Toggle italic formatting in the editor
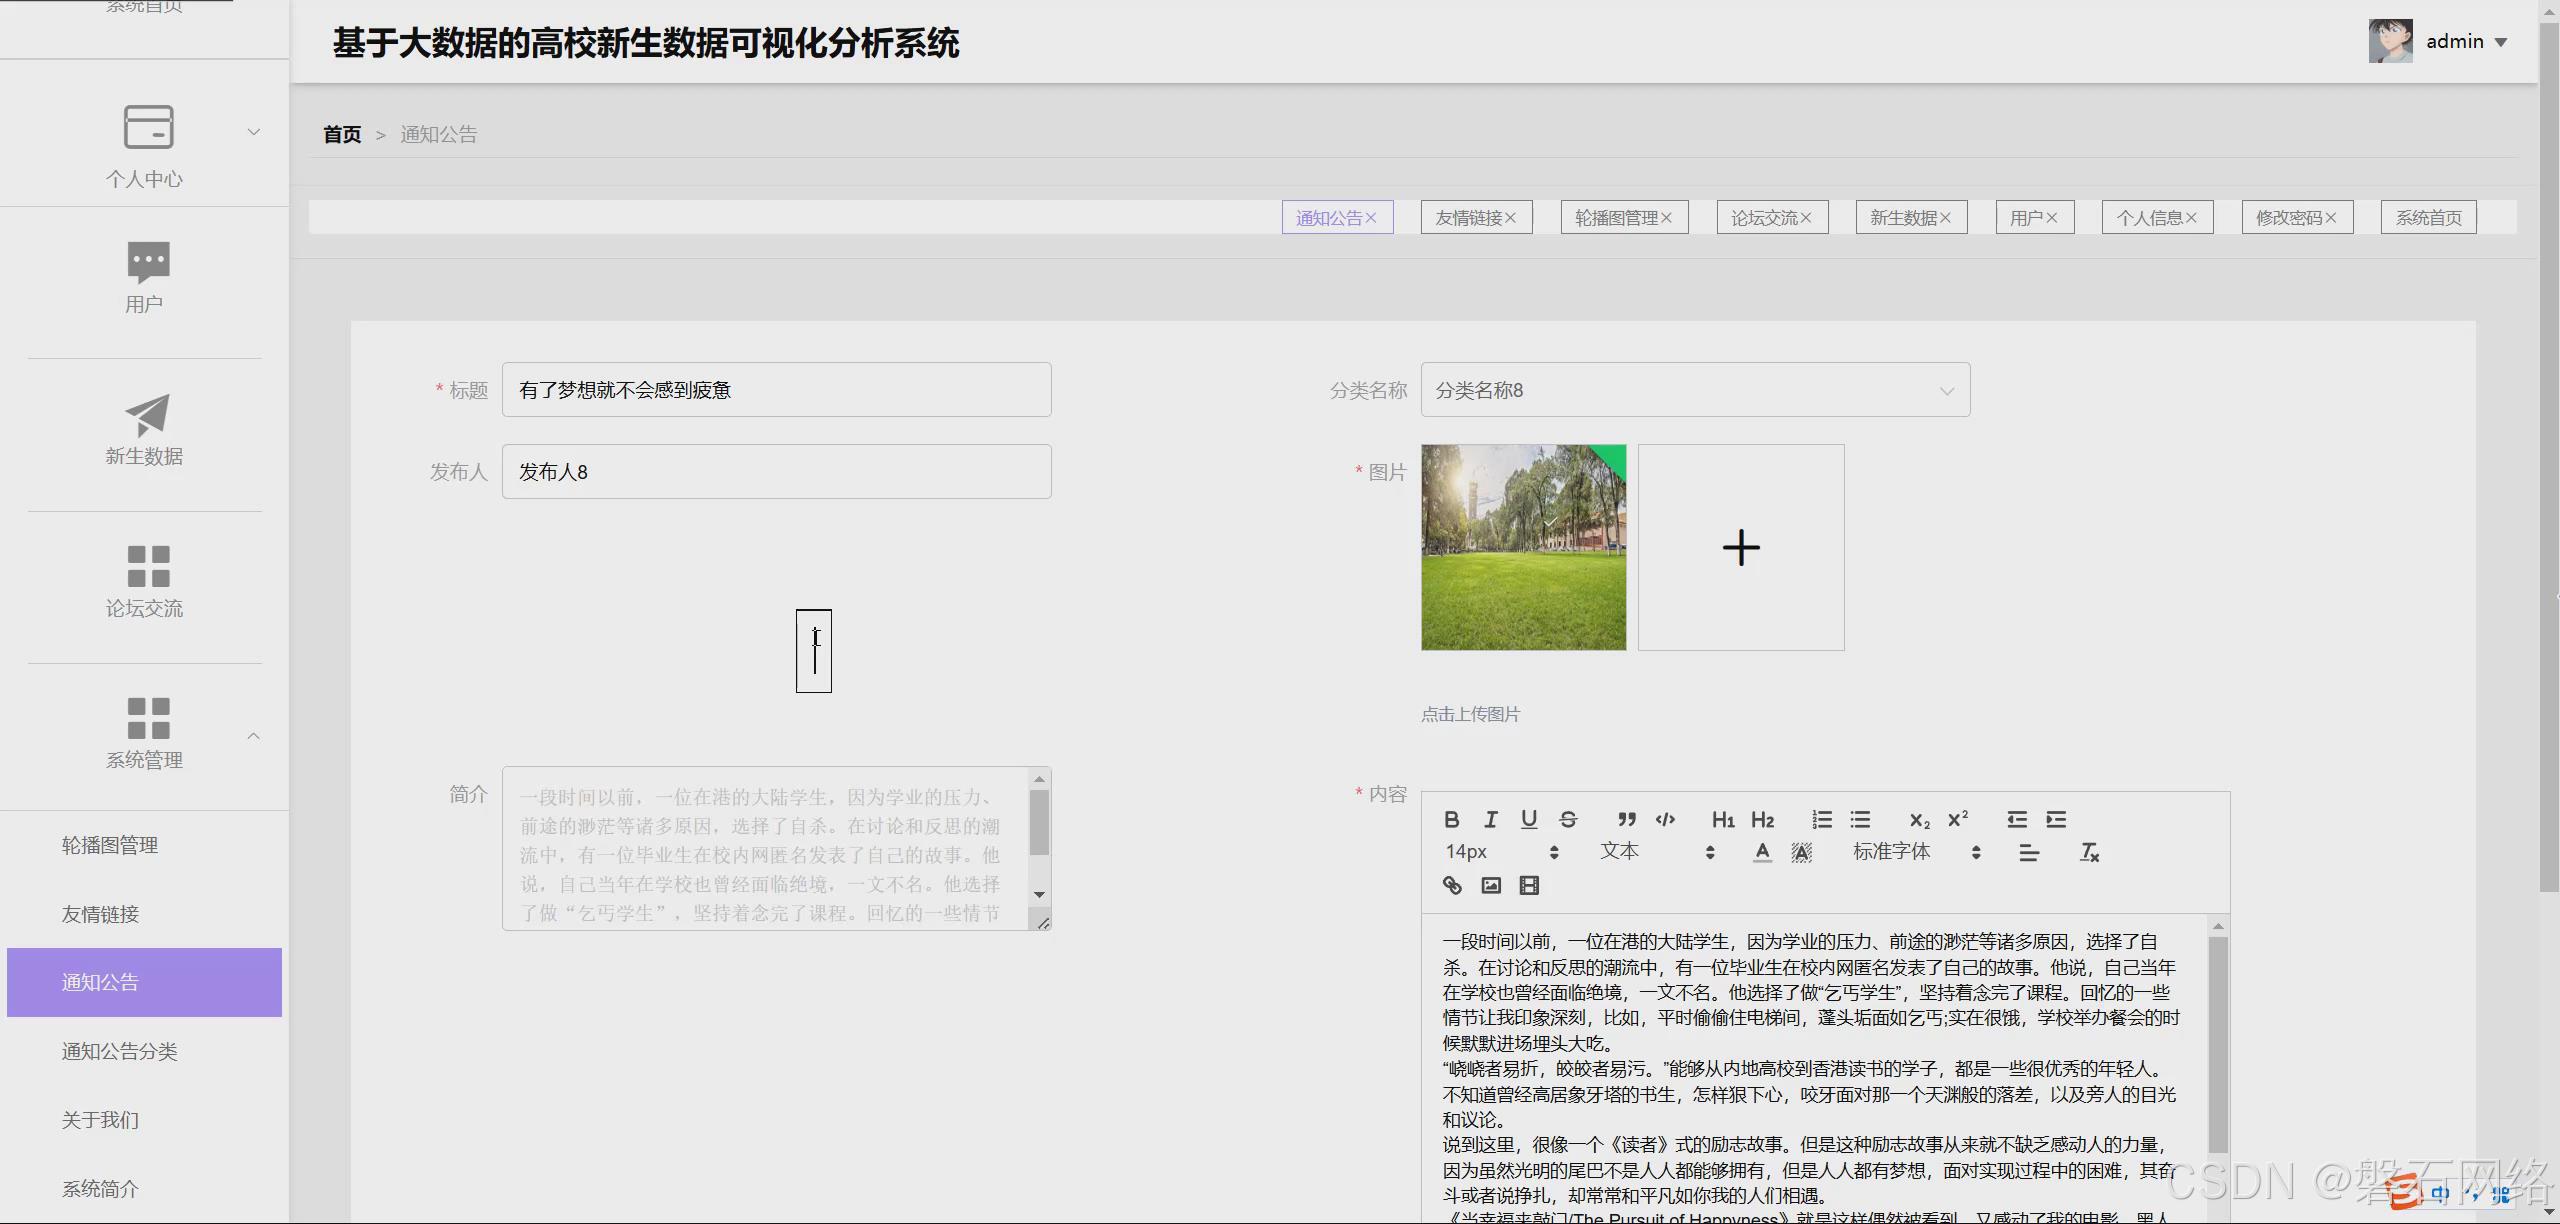2560x1224 pixels. (1490, 820)
